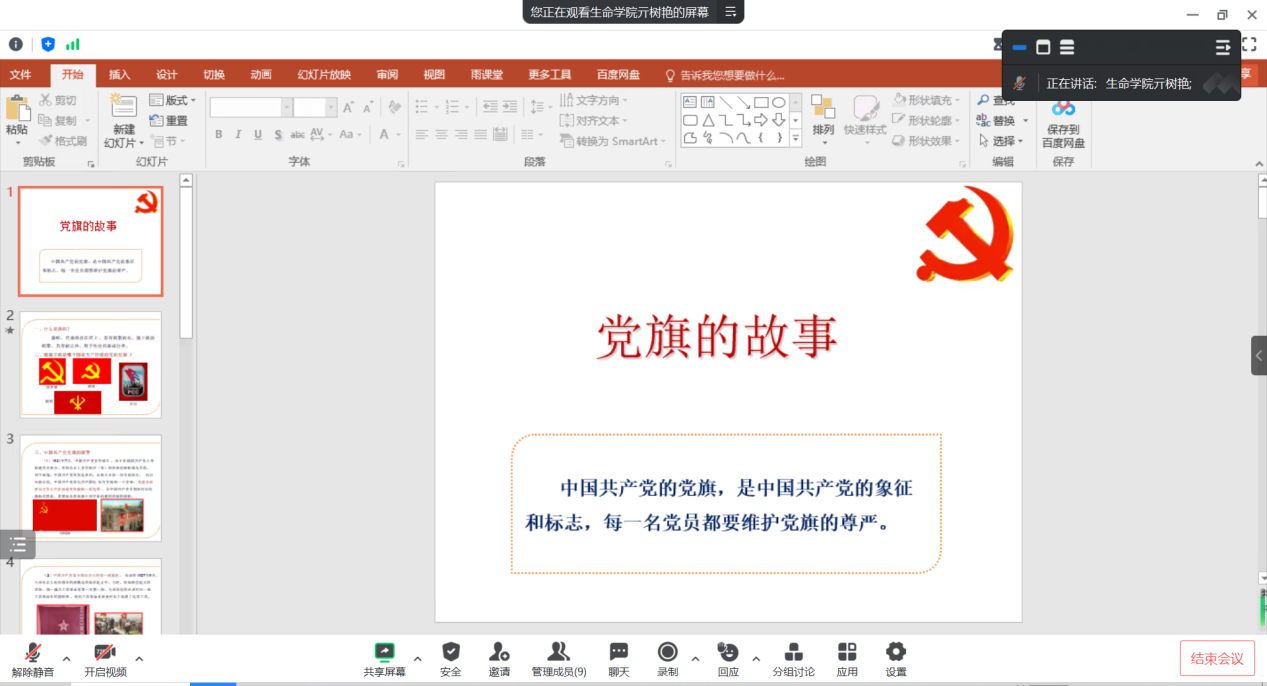
Task: Click the red End Meeting button
Action: [1217, 658]
